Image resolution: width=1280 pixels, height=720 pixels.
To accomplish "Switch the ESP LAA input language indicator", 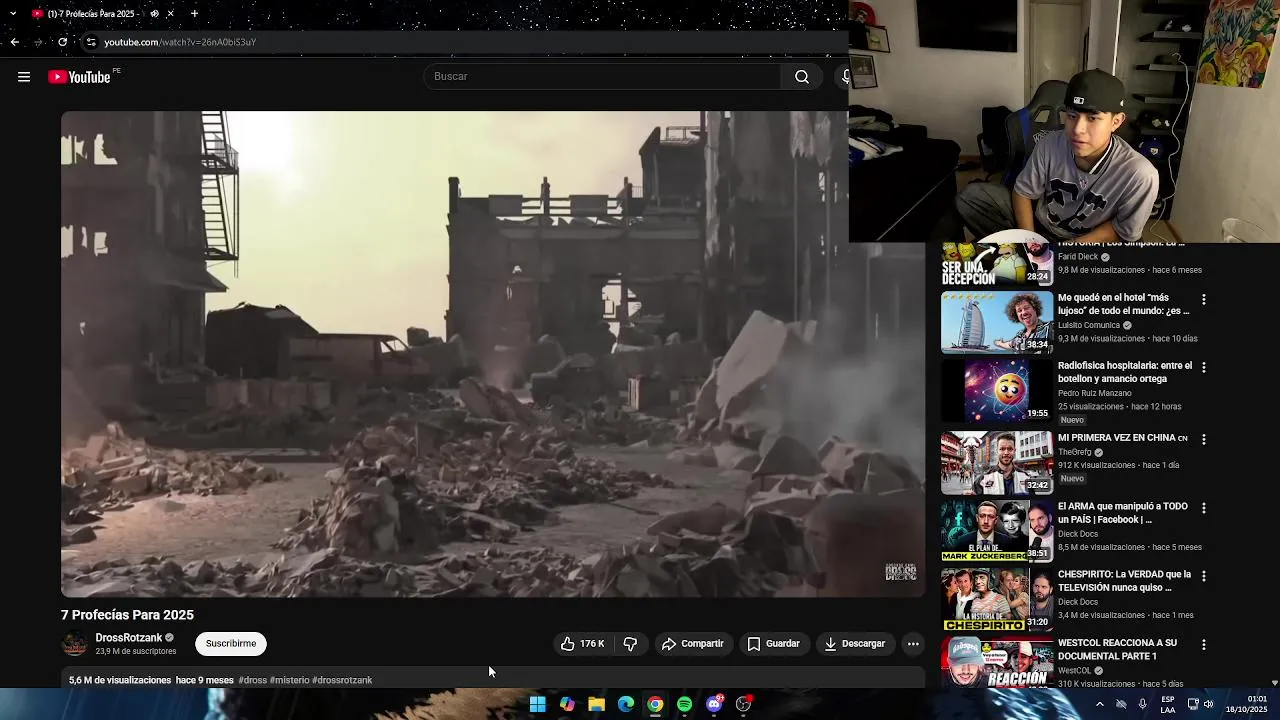I will (x=1168, y=704).
